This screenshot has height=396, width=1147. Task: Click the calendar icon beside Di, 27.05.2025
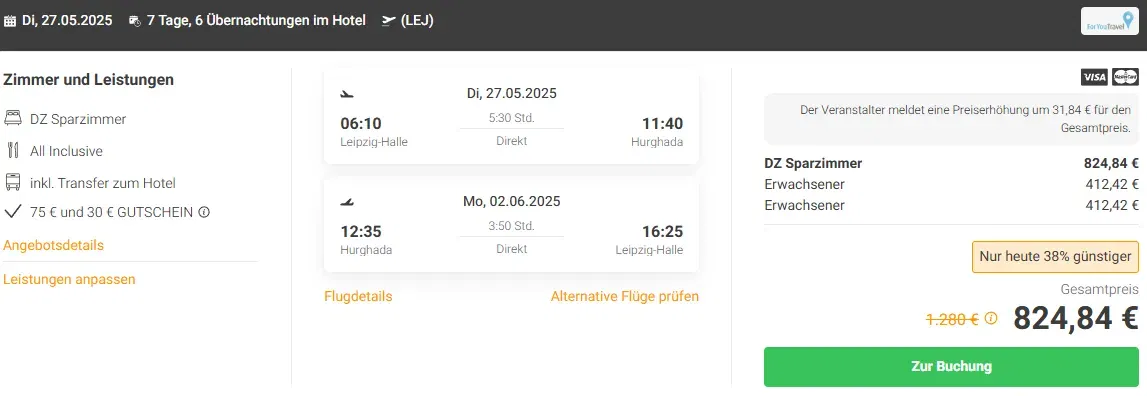pyautogui.click(x=10, y=21)
